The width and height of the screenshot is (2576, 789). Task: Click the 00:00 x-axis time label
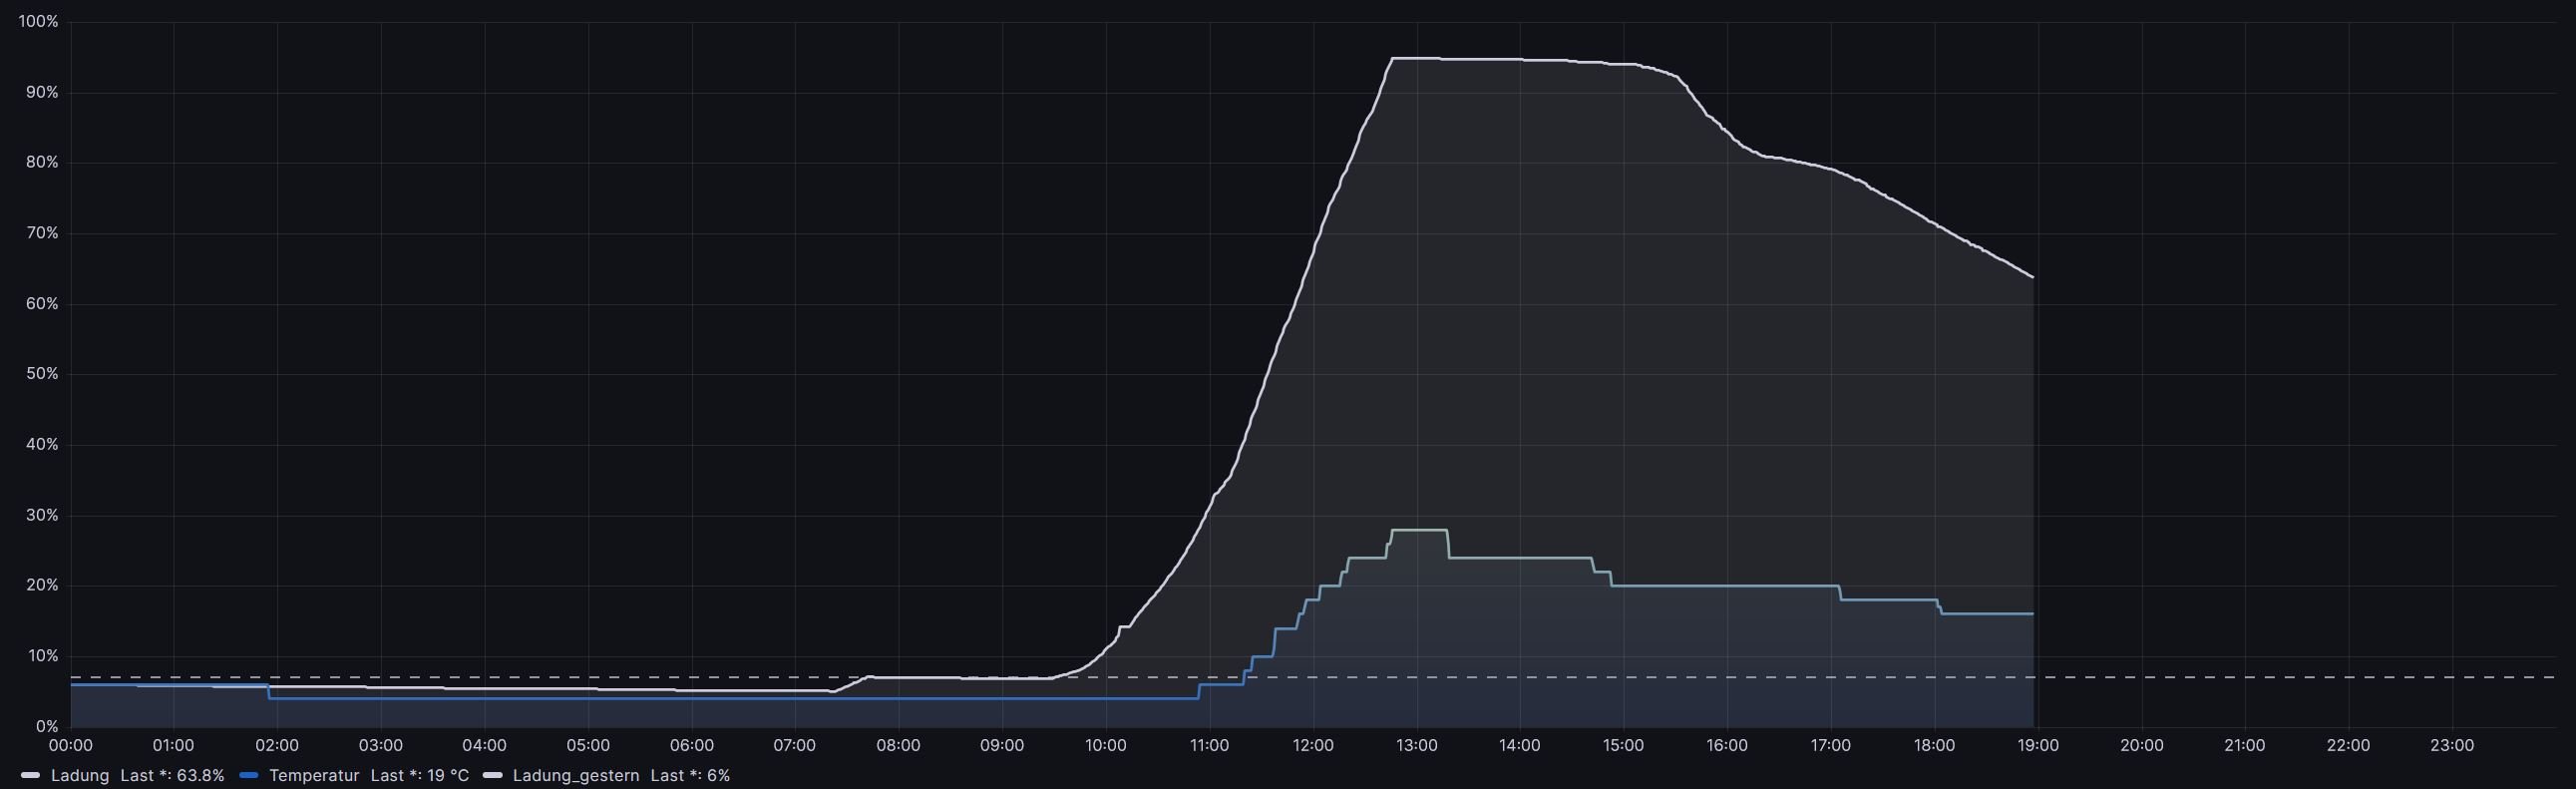pyautogui.click(x=70, y=745)
